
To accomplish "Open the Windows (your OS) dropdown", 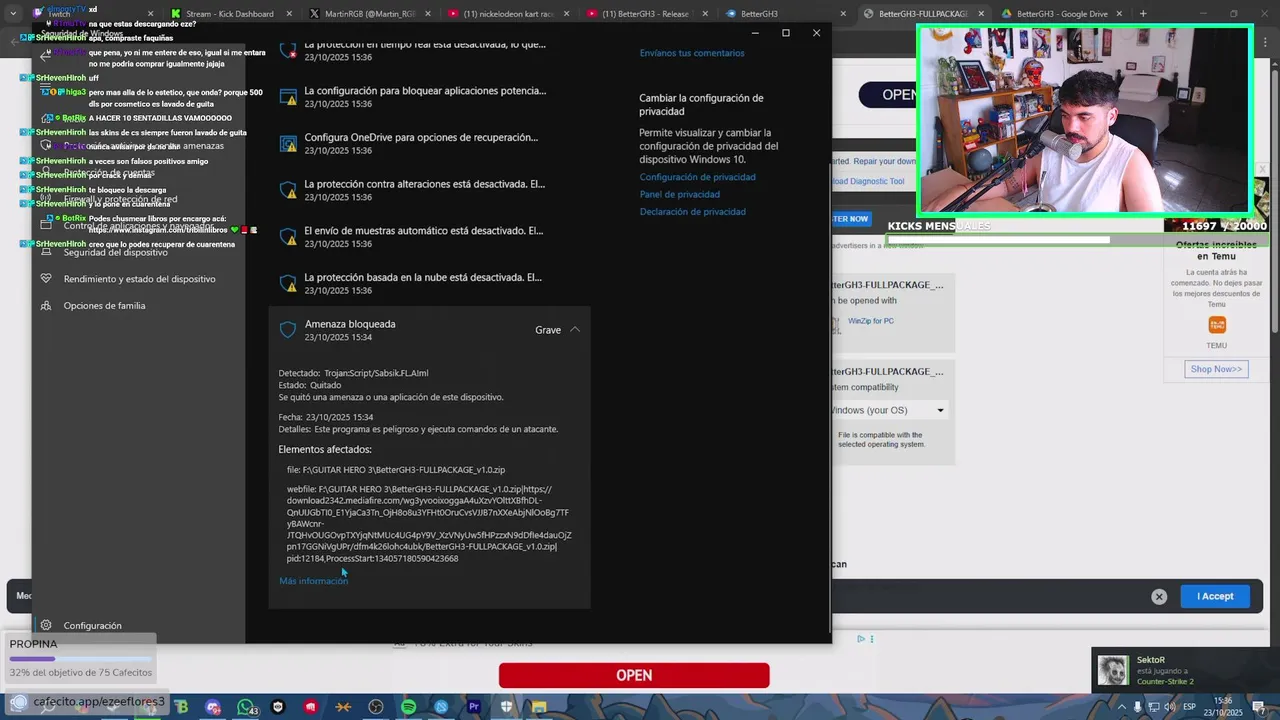I will 888,410.
